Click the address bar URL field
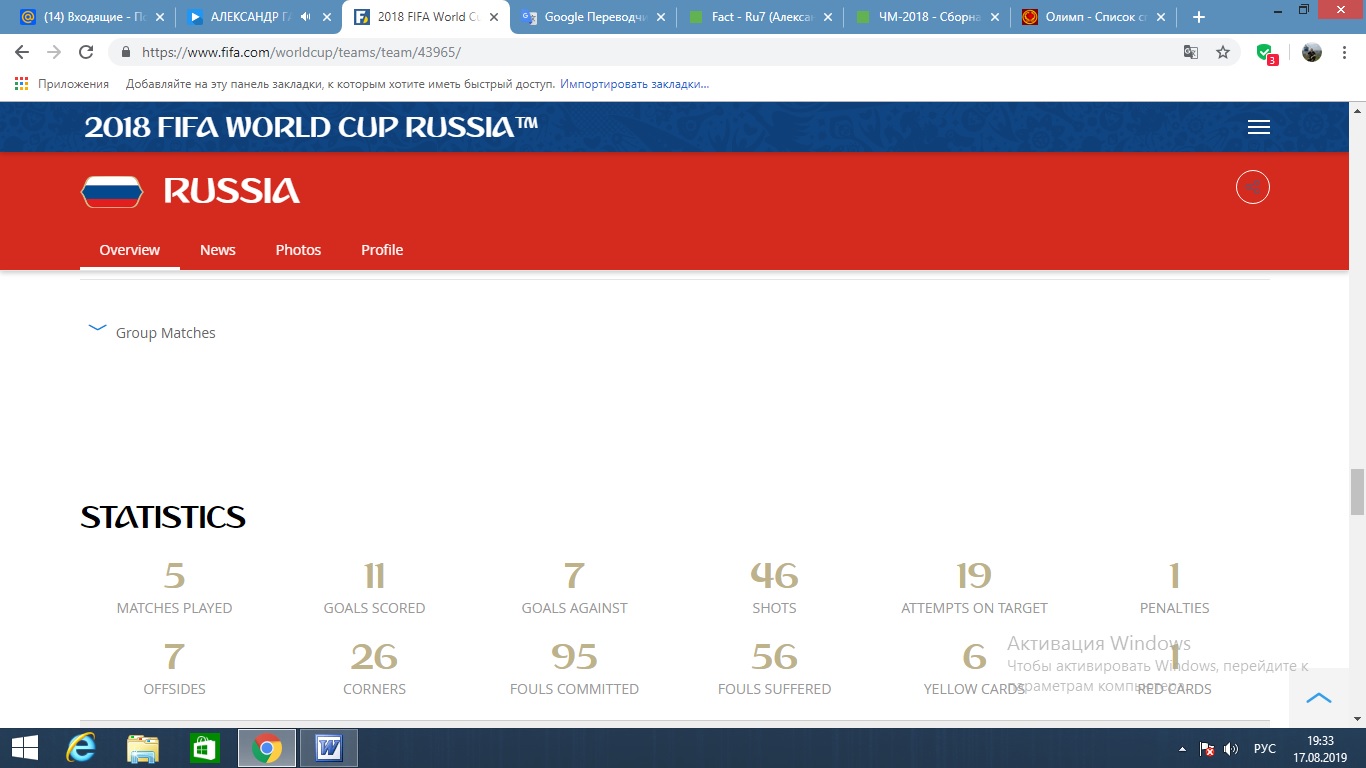 [x=650, y=52]
